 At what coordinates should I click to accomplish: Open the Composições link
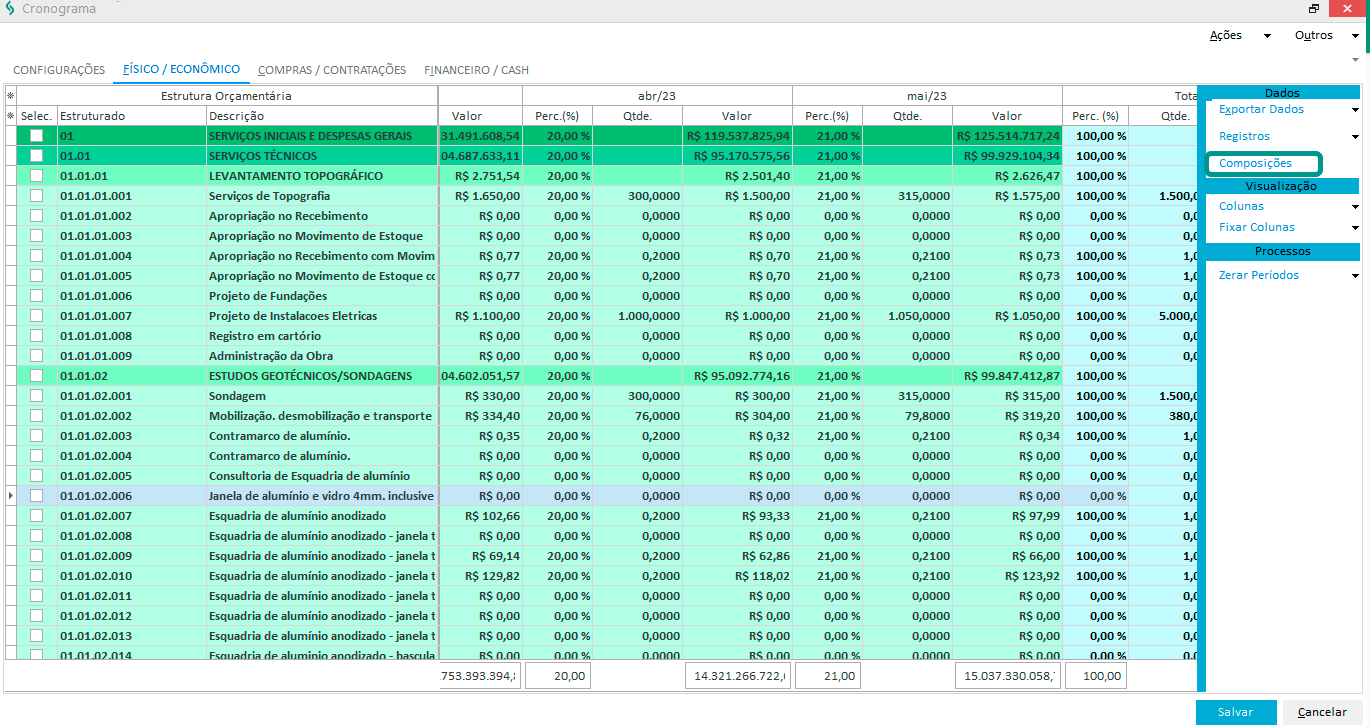tap(1255, 163)
